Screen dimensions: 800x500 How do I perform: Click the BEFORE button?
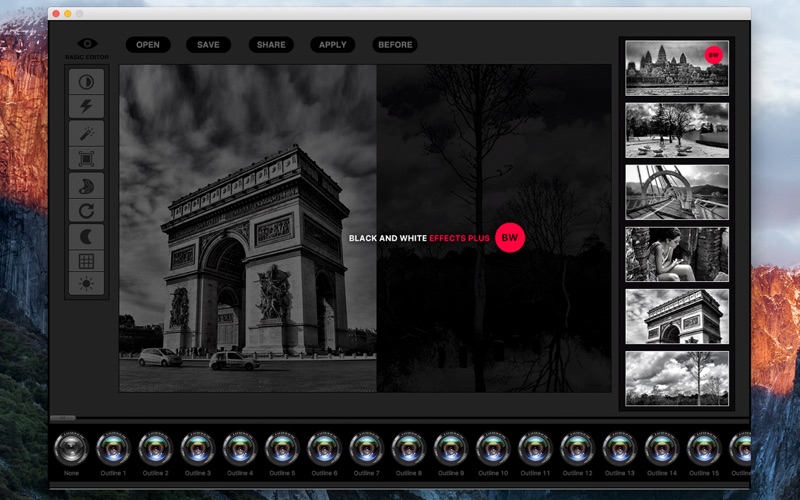395,45
